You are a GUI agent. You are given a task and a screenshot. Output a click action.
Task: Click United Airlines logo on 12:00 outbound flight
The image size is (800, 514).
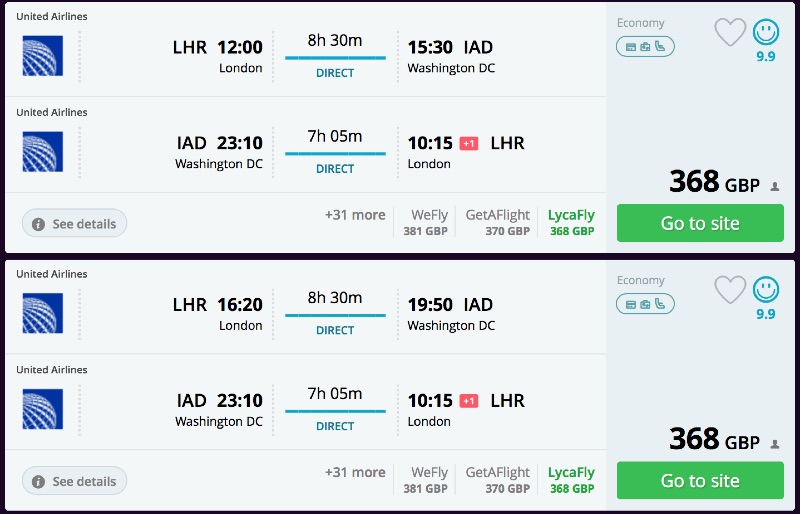point(43,56)
